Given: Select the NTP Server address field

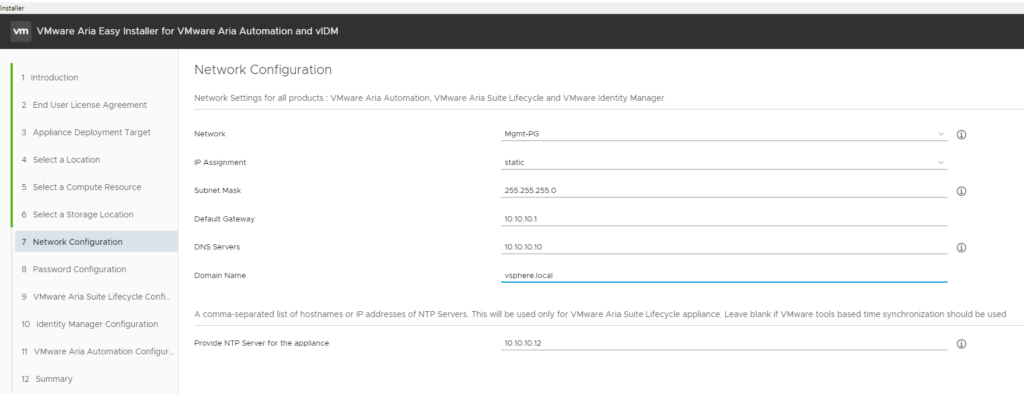Looking at the screenshot, I should point(724,343).
